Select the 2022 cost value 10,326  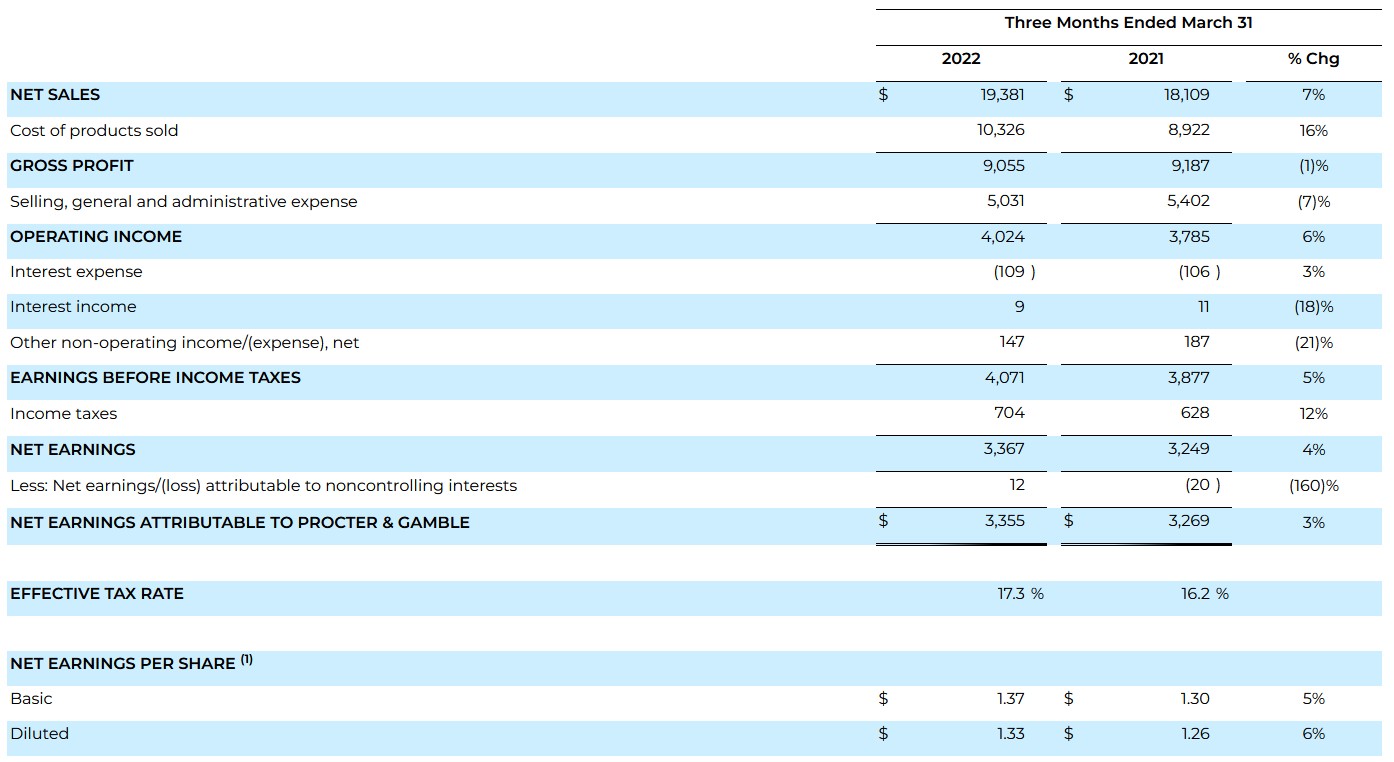tap(1001, 130)
